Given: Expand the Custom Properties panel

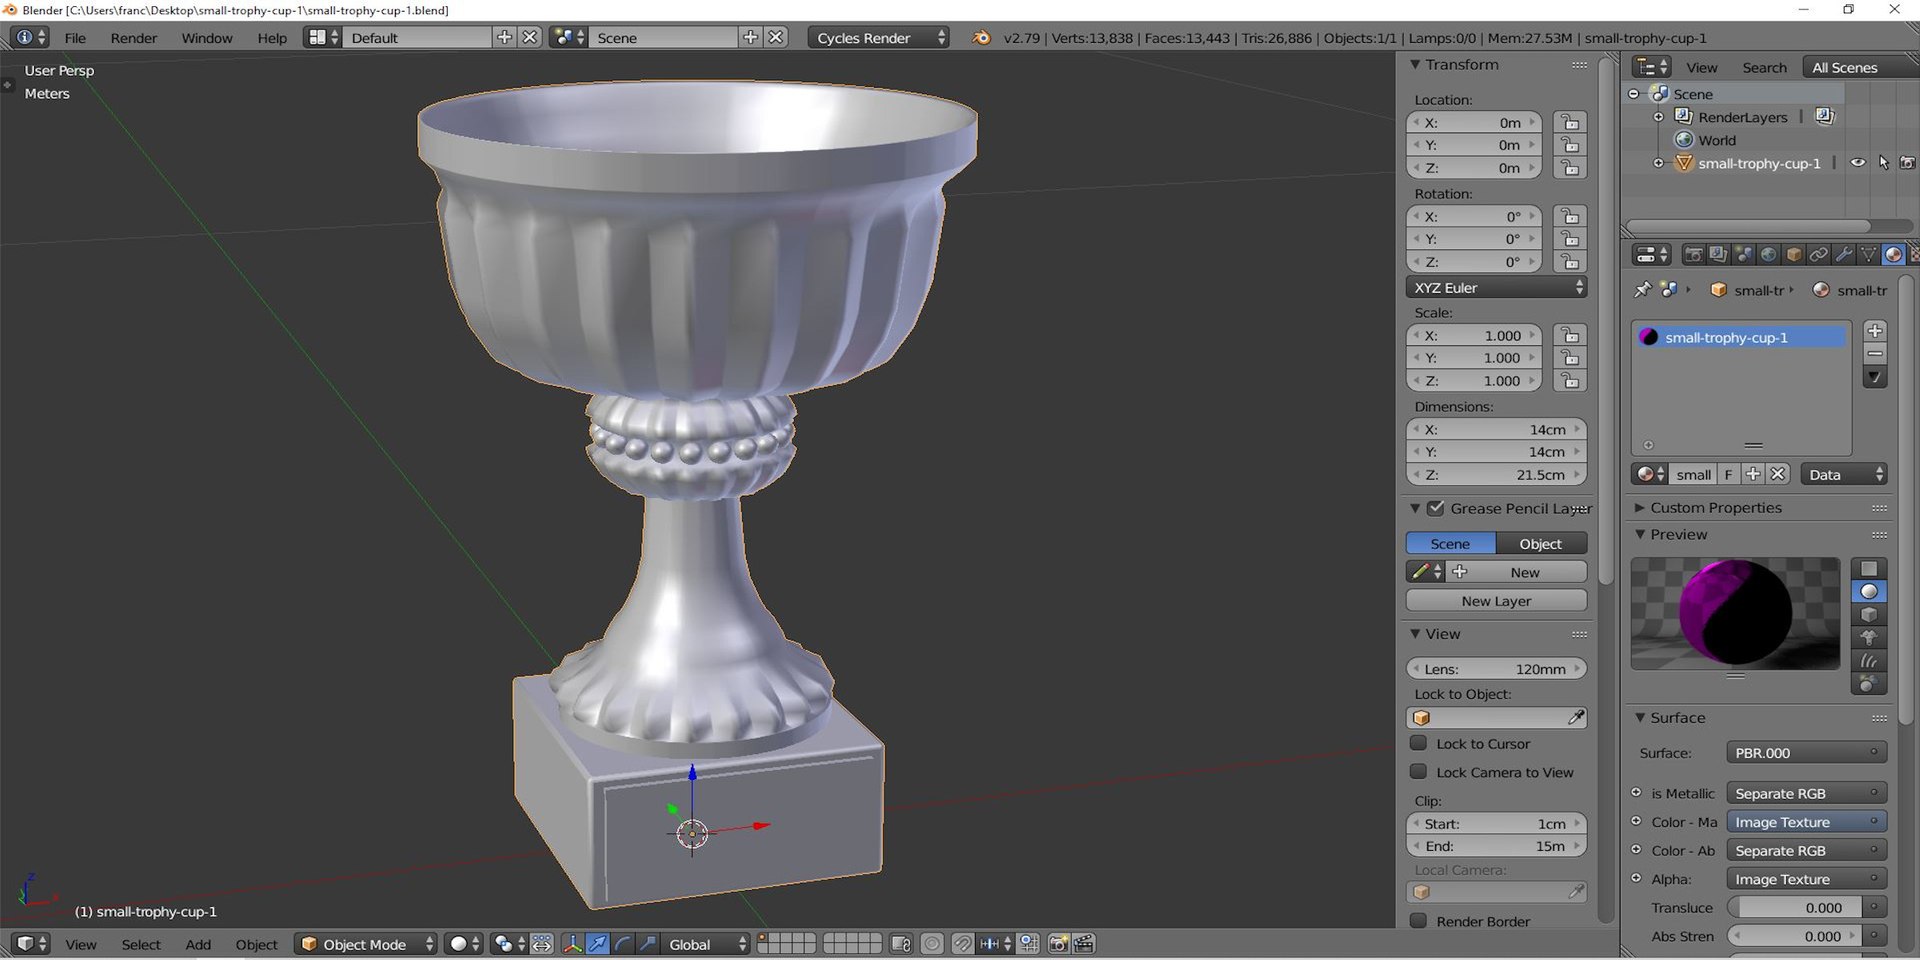Looking at the screenshot, I should [1640, 508].
